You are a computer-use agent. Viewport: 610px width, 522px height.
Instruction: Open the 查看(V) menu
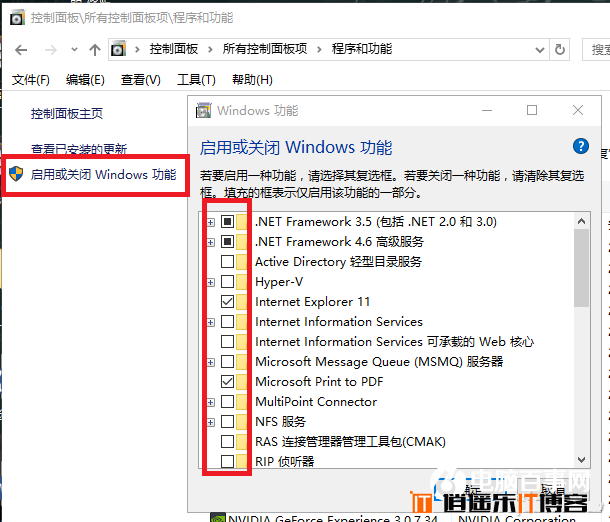[140, 80]
